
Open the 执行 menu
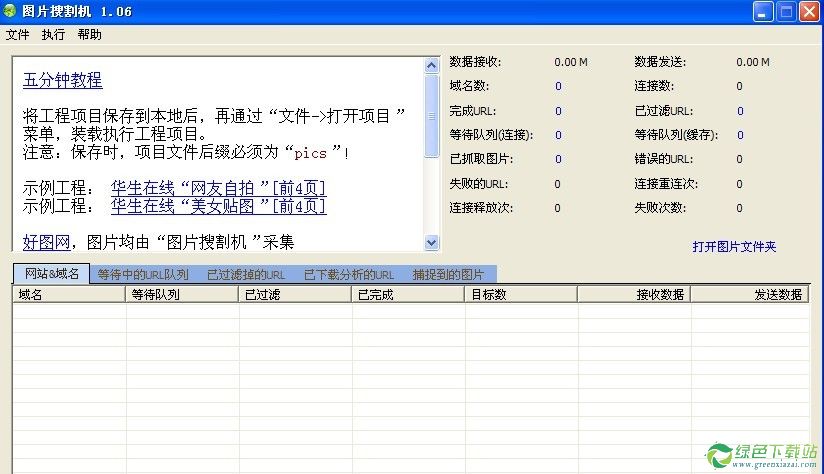point(53,35)
